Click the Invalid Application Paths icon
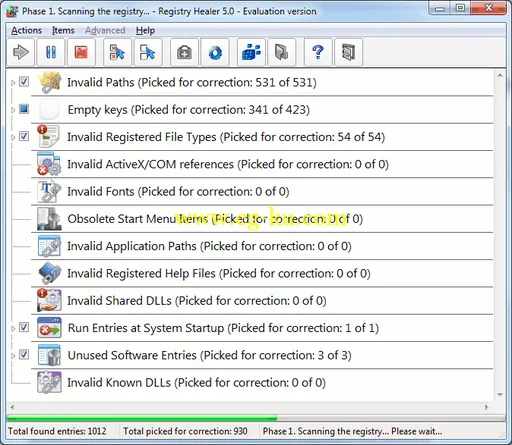The height and width of the screenshot is (445, 512). point(49,246)
